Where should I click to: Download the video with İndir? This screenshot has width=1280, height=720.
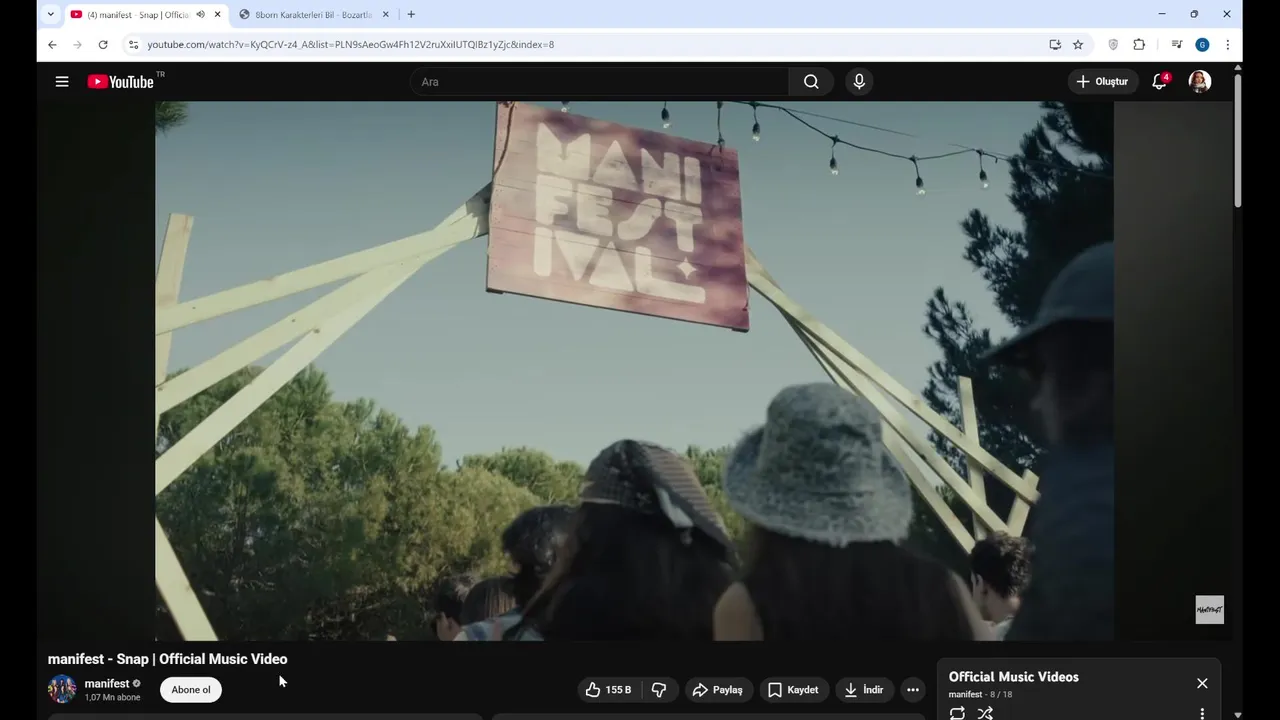coord(864,690)
